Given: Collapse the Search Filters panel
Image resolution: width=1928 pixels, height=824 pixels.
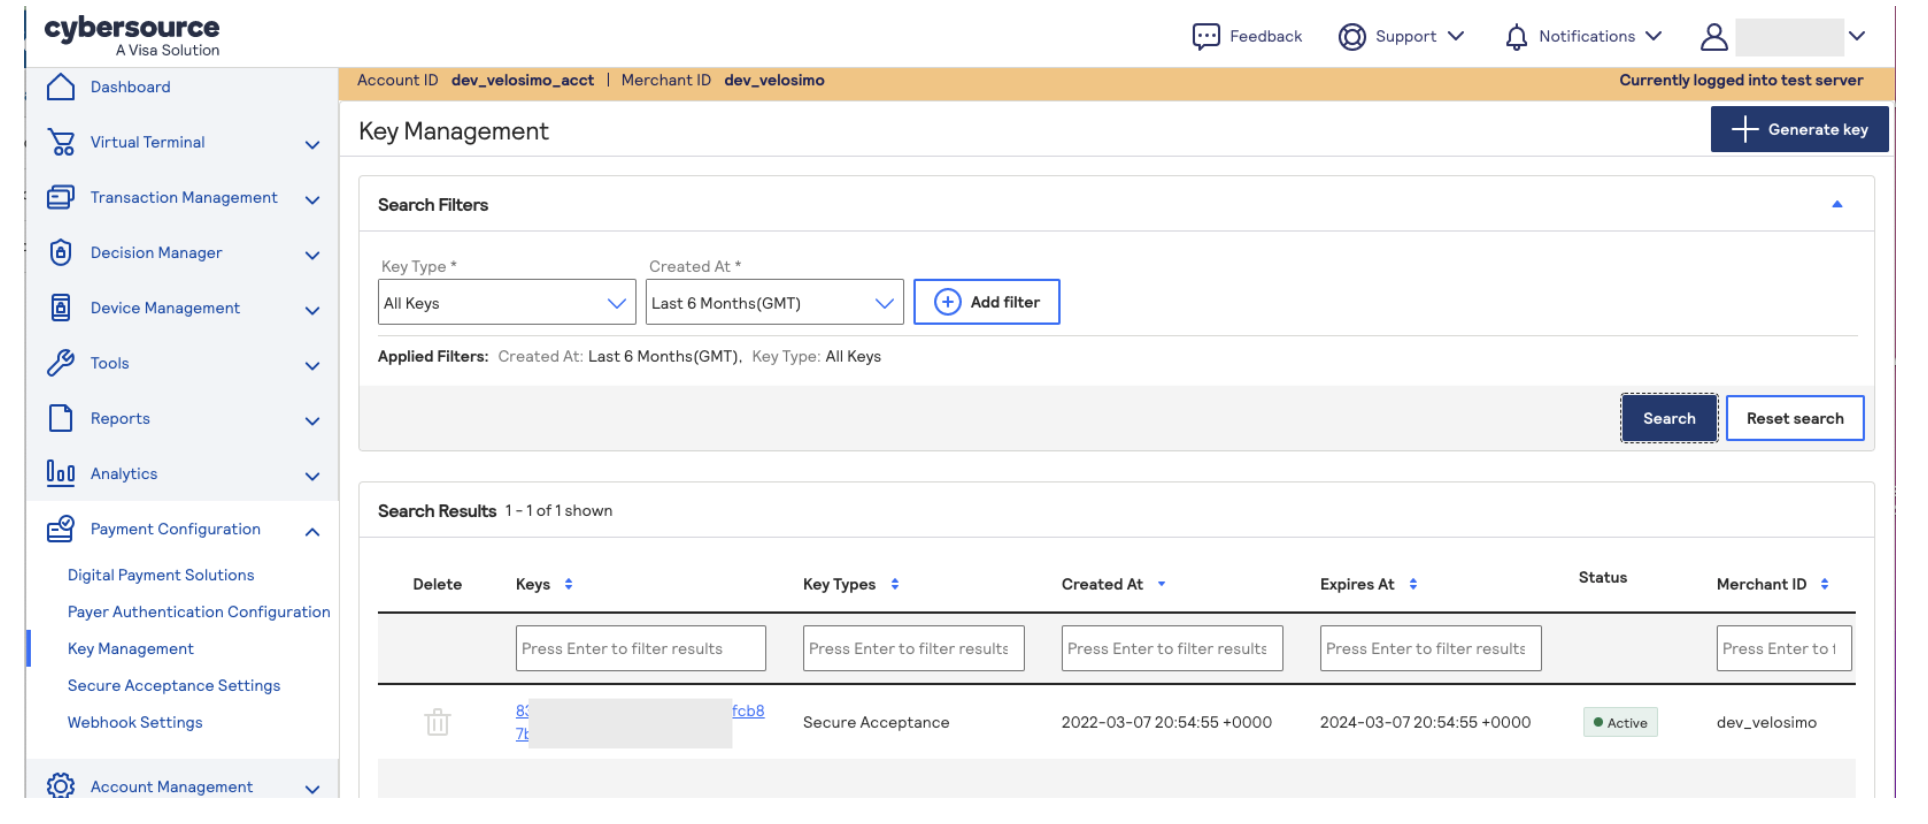Looking at the screenshot, I should 1837,204.
